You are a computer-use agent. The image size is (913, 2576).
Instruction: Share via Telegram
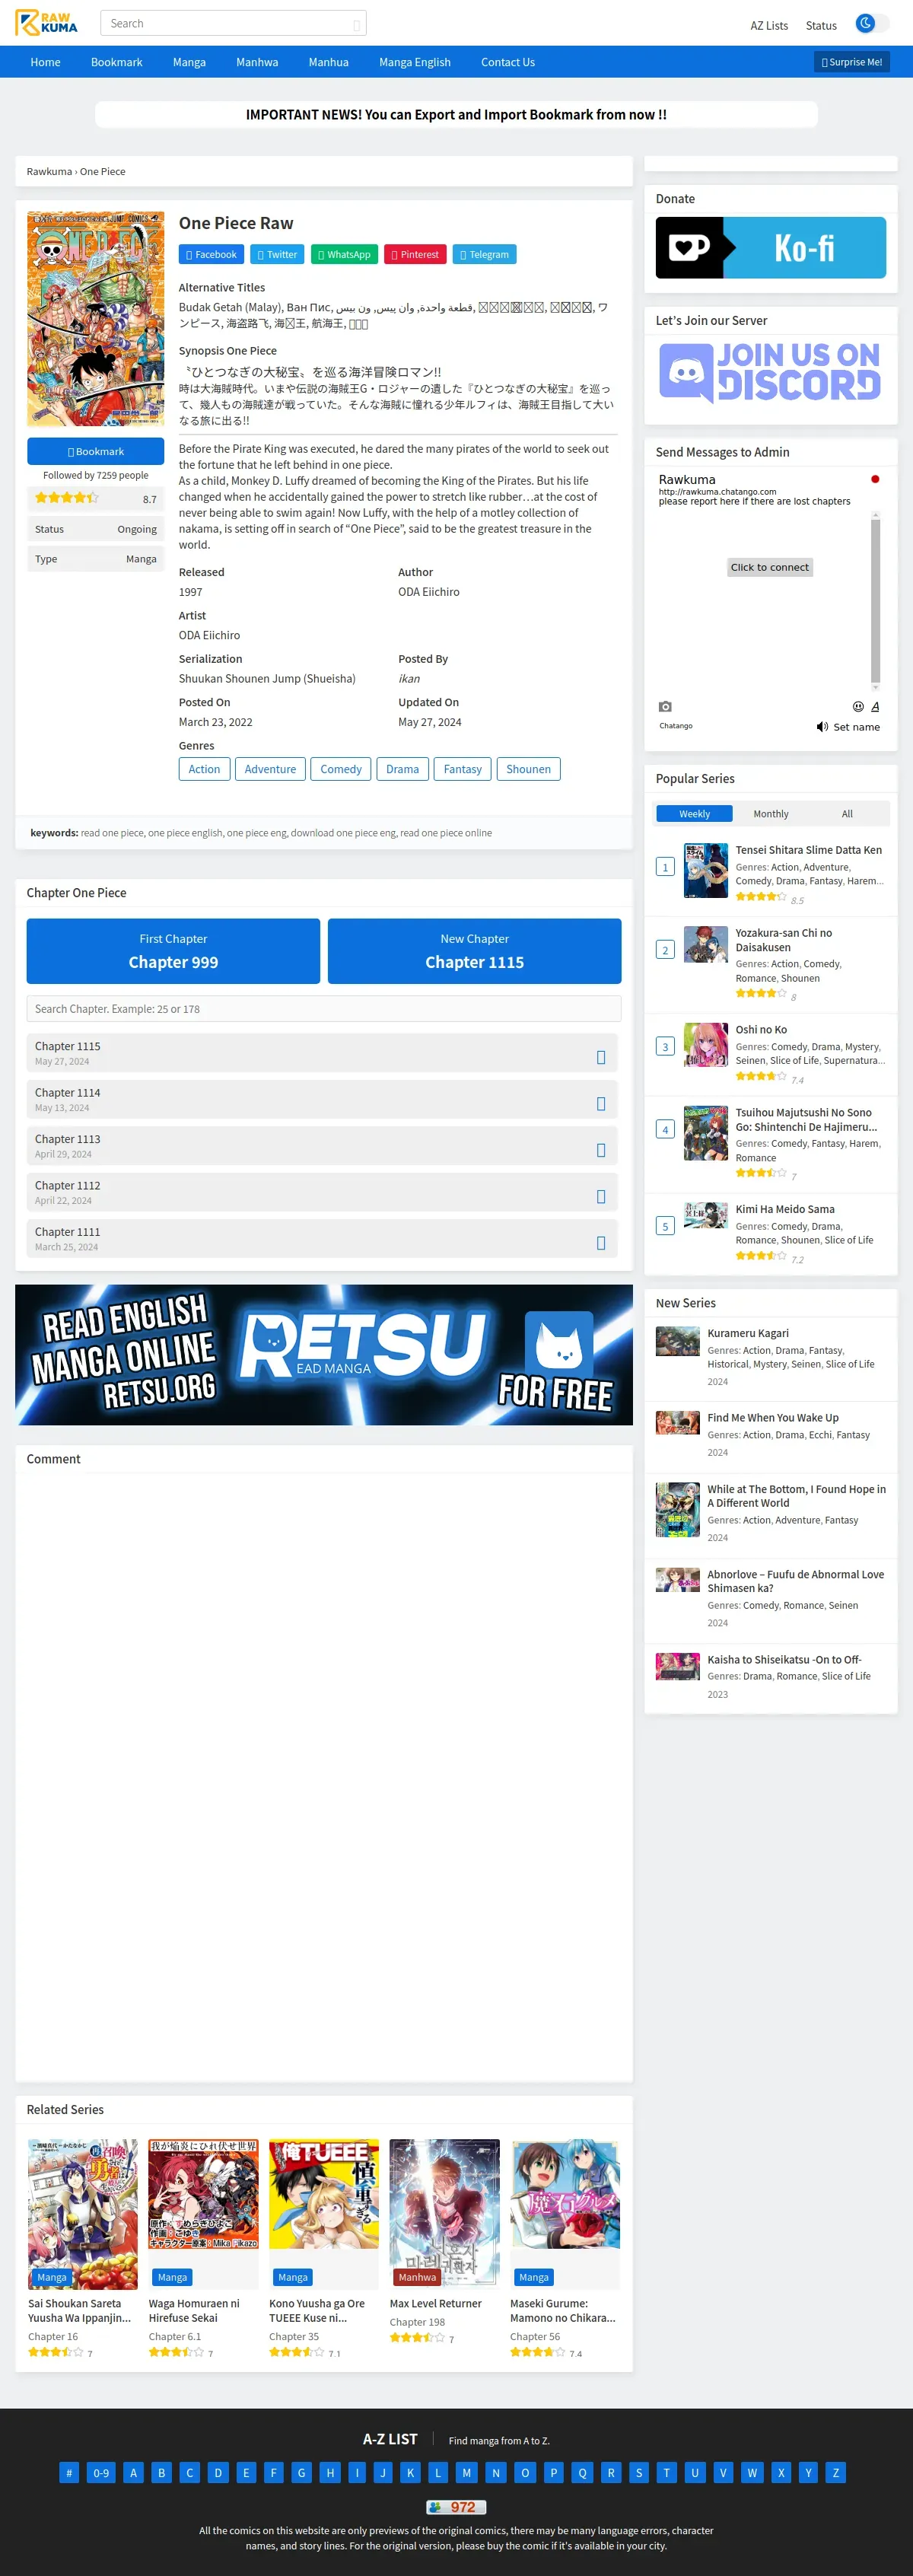coord(484,254)
